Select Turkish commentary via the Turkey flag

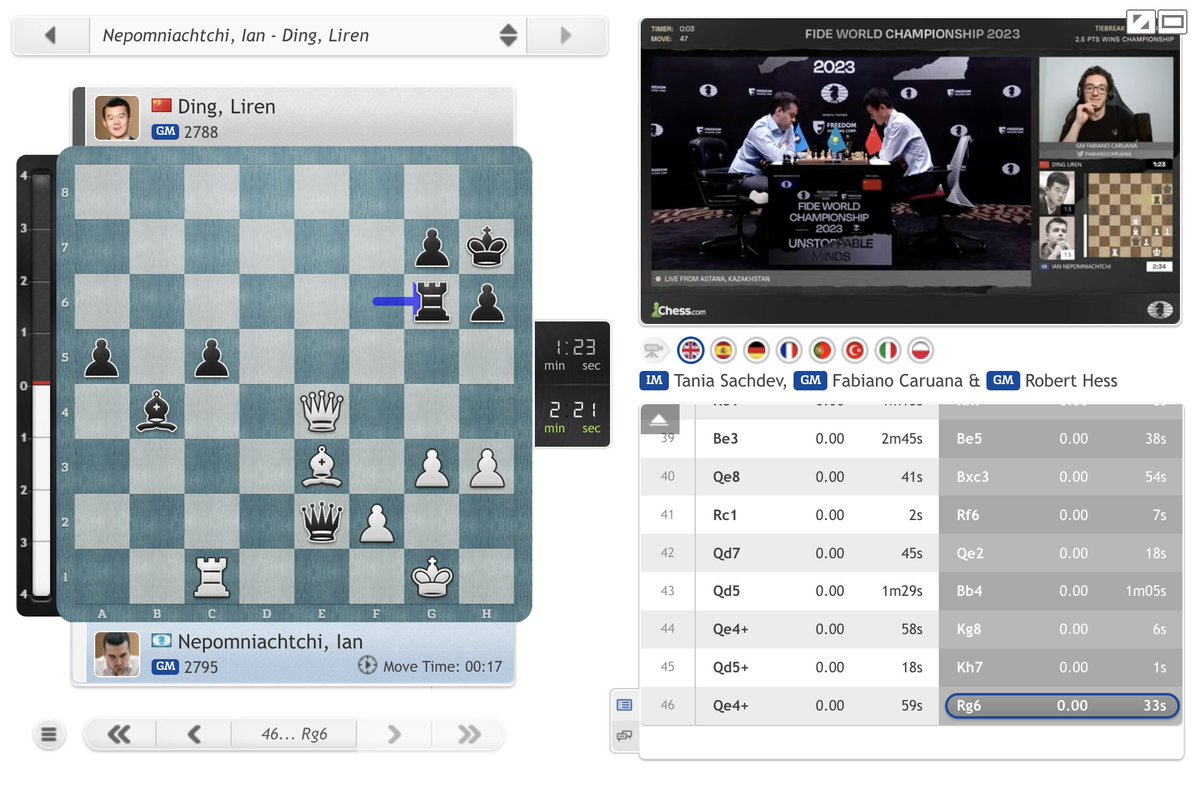click(855, 350)
